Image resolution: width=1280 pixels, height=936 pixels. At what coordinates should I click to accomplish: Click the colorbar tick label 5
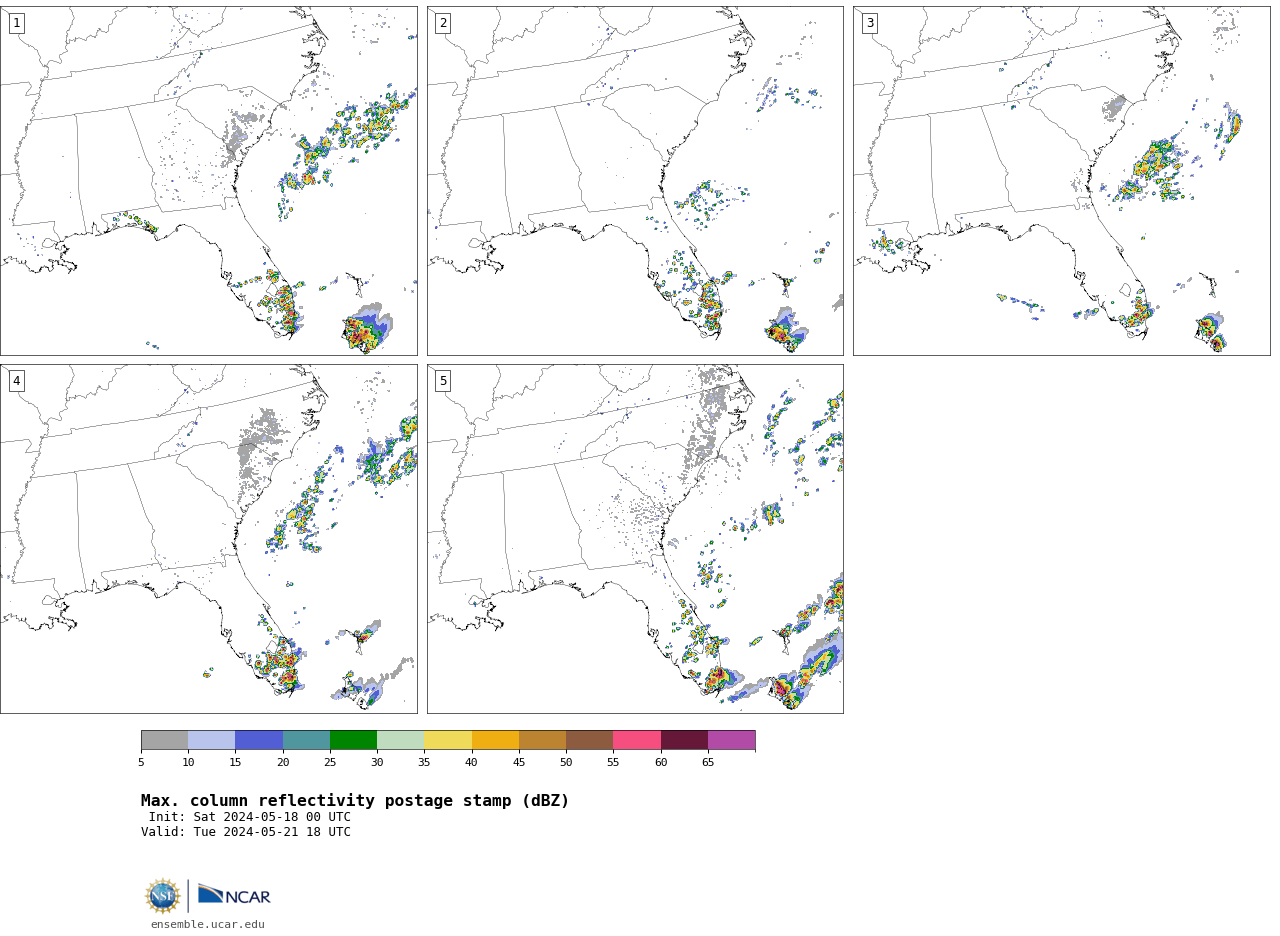[141, 763]
